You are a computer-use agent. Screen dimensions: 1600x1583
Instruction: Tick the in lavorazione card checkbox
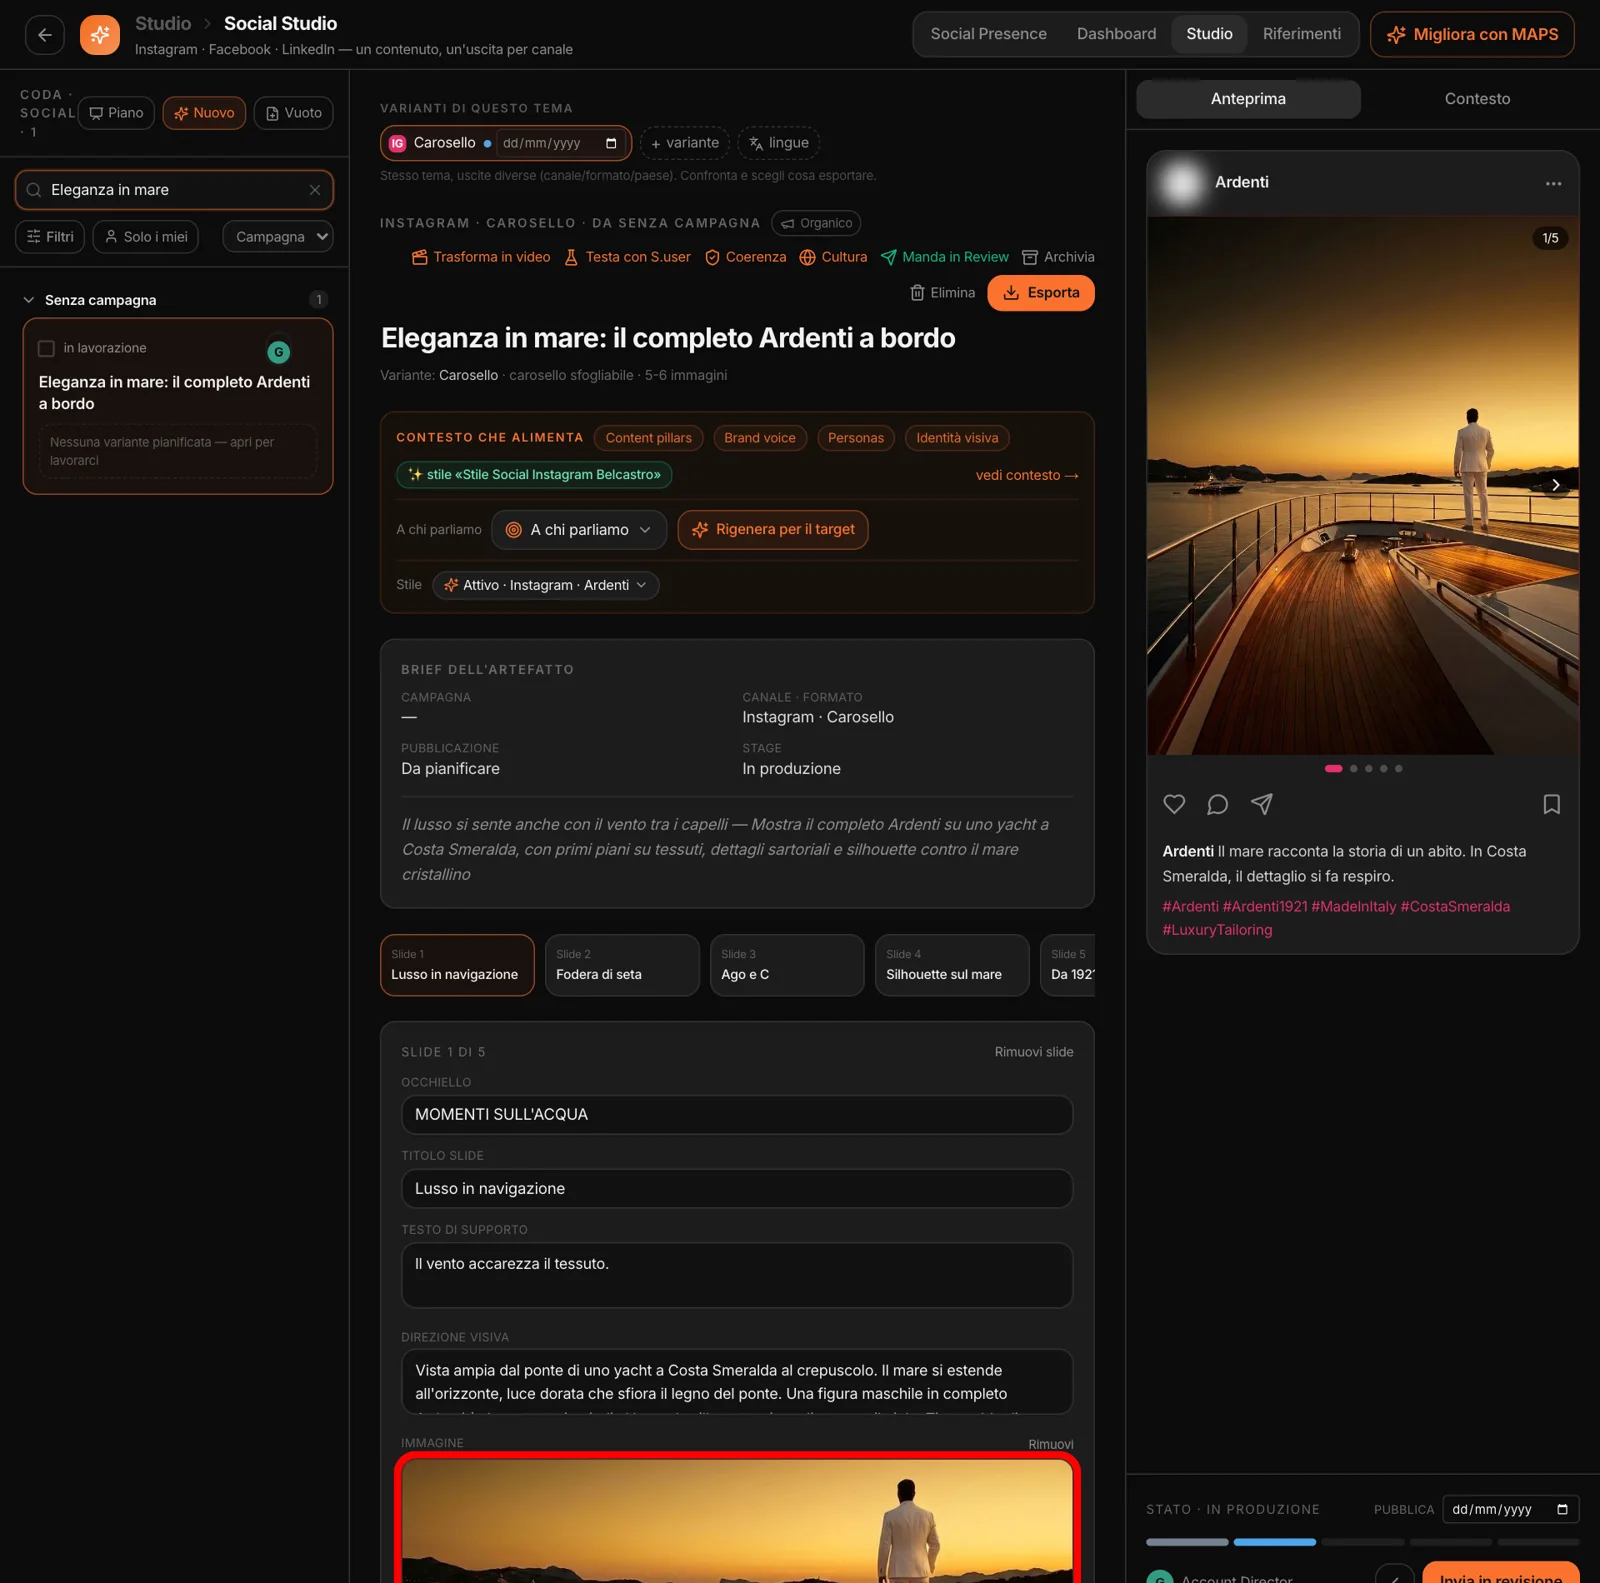[x=46, y=348]
